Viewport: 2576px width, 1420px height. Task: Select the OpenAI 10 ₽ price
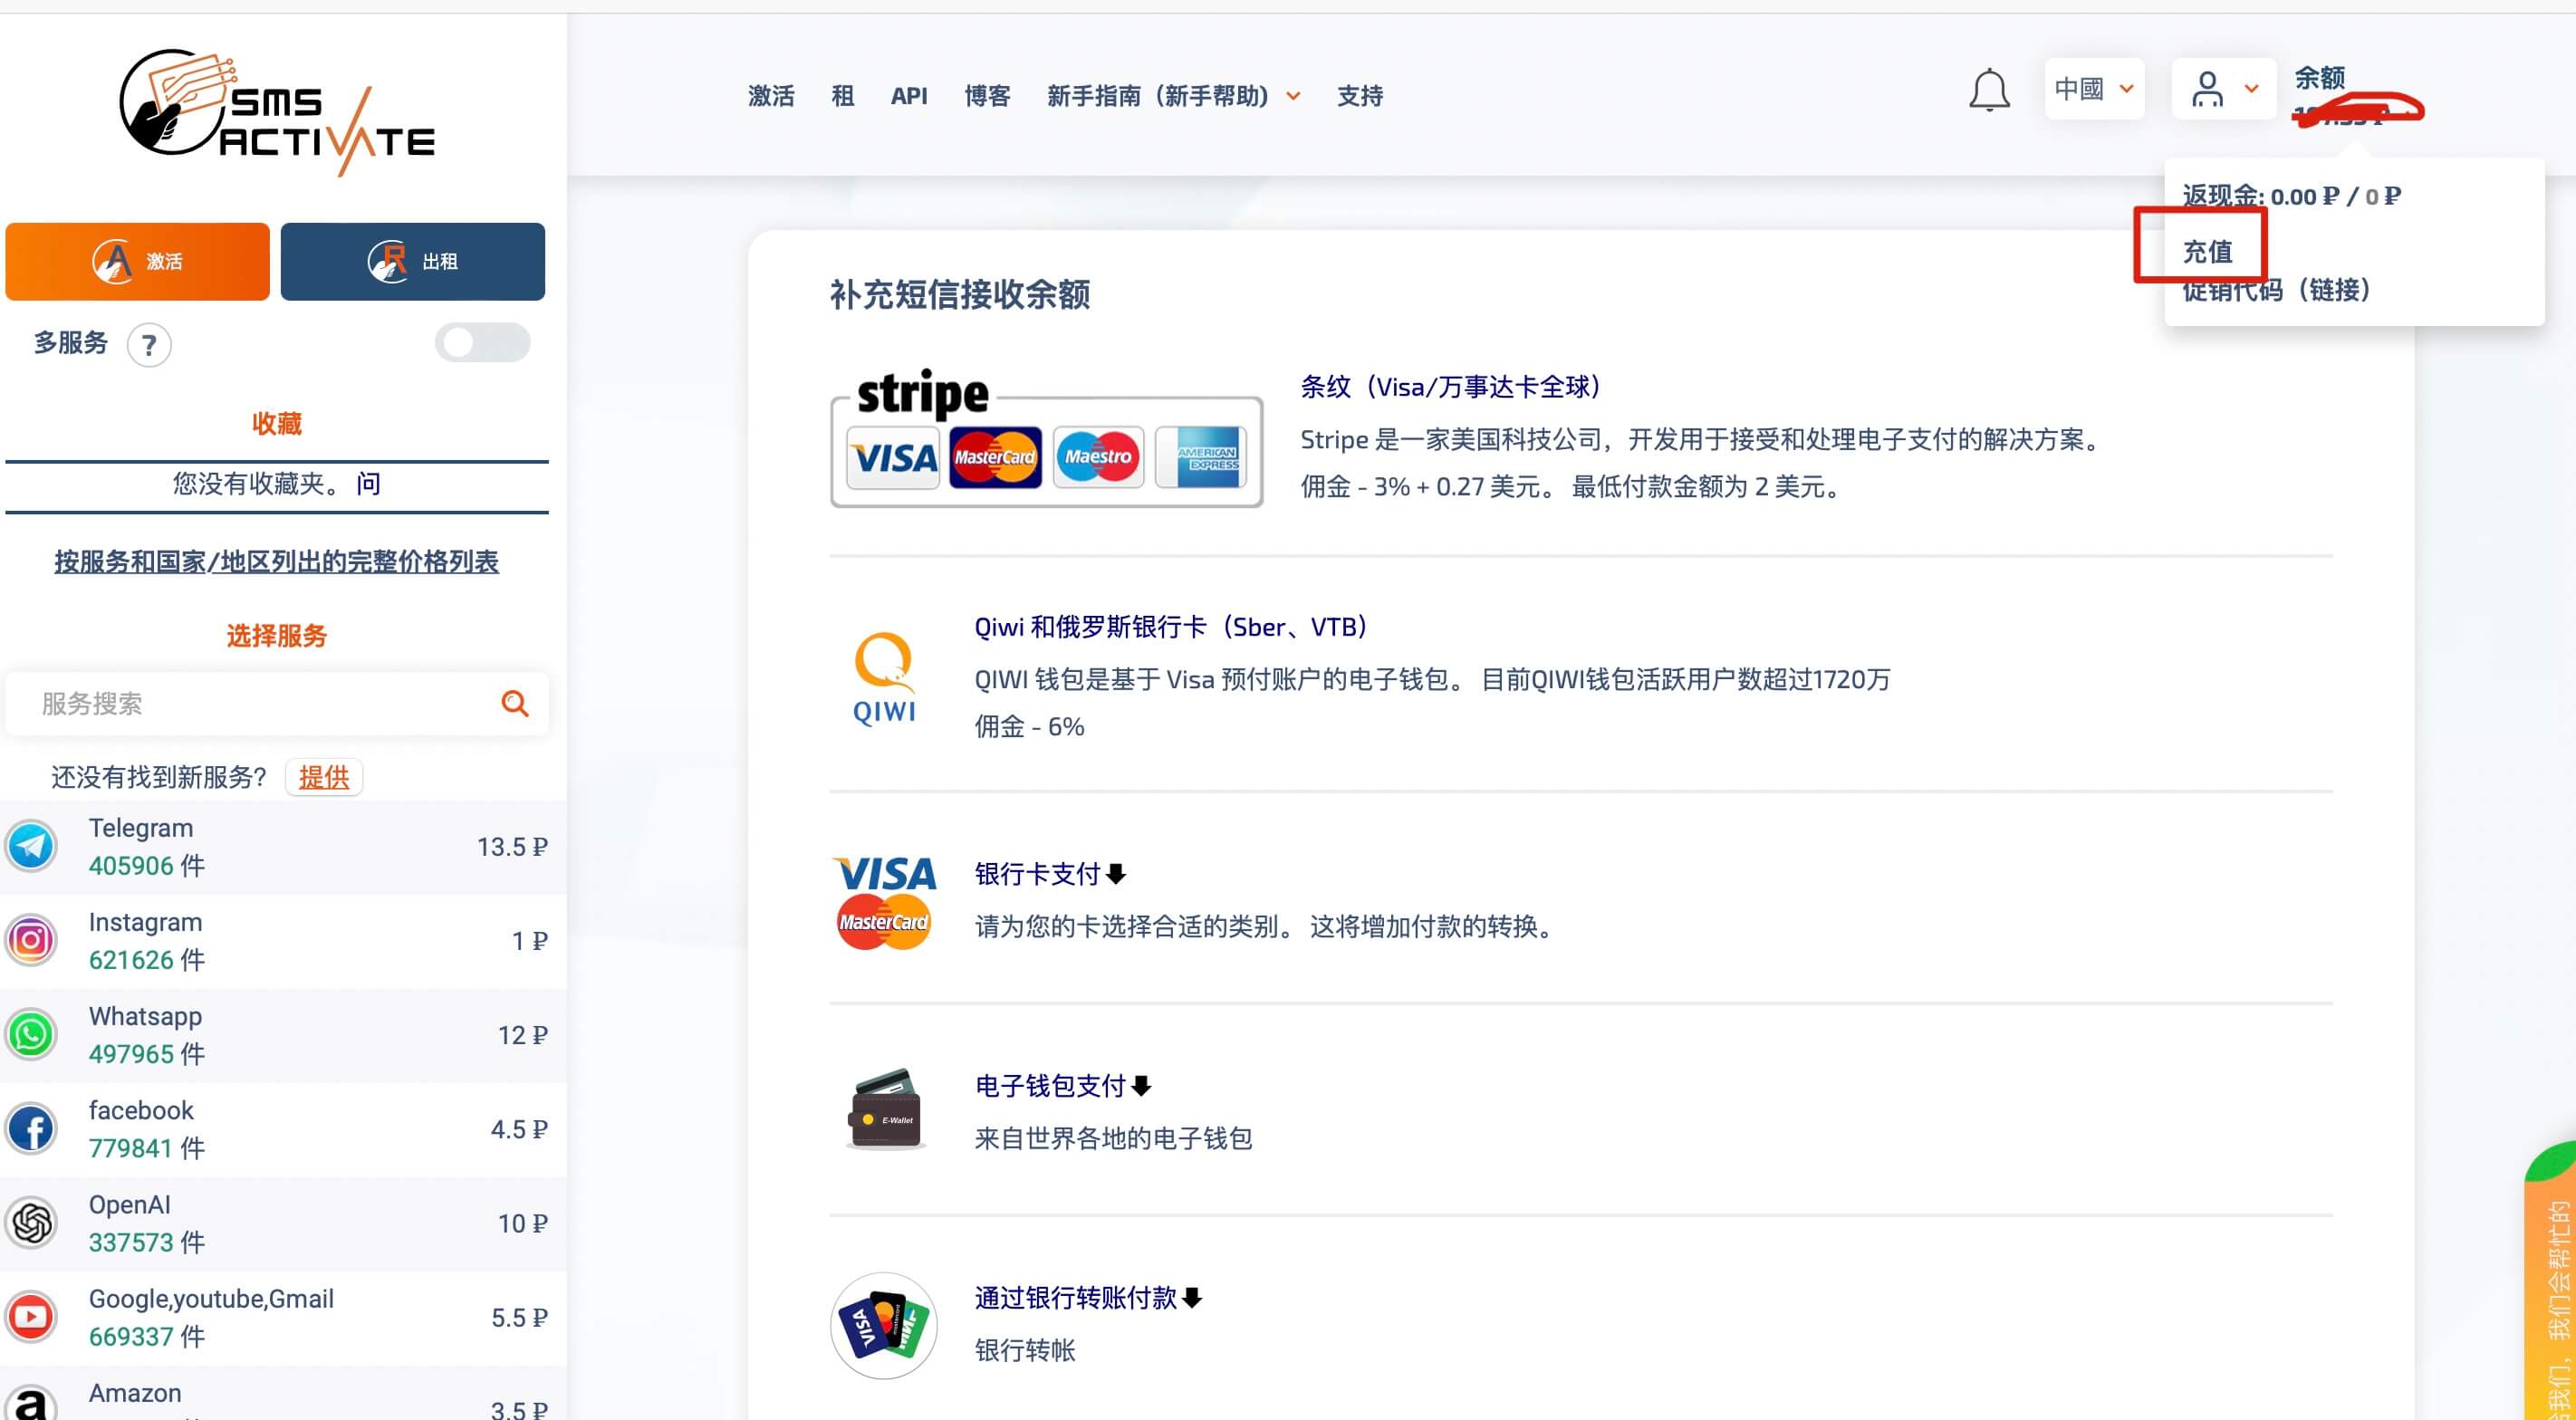pos(523,1223)
